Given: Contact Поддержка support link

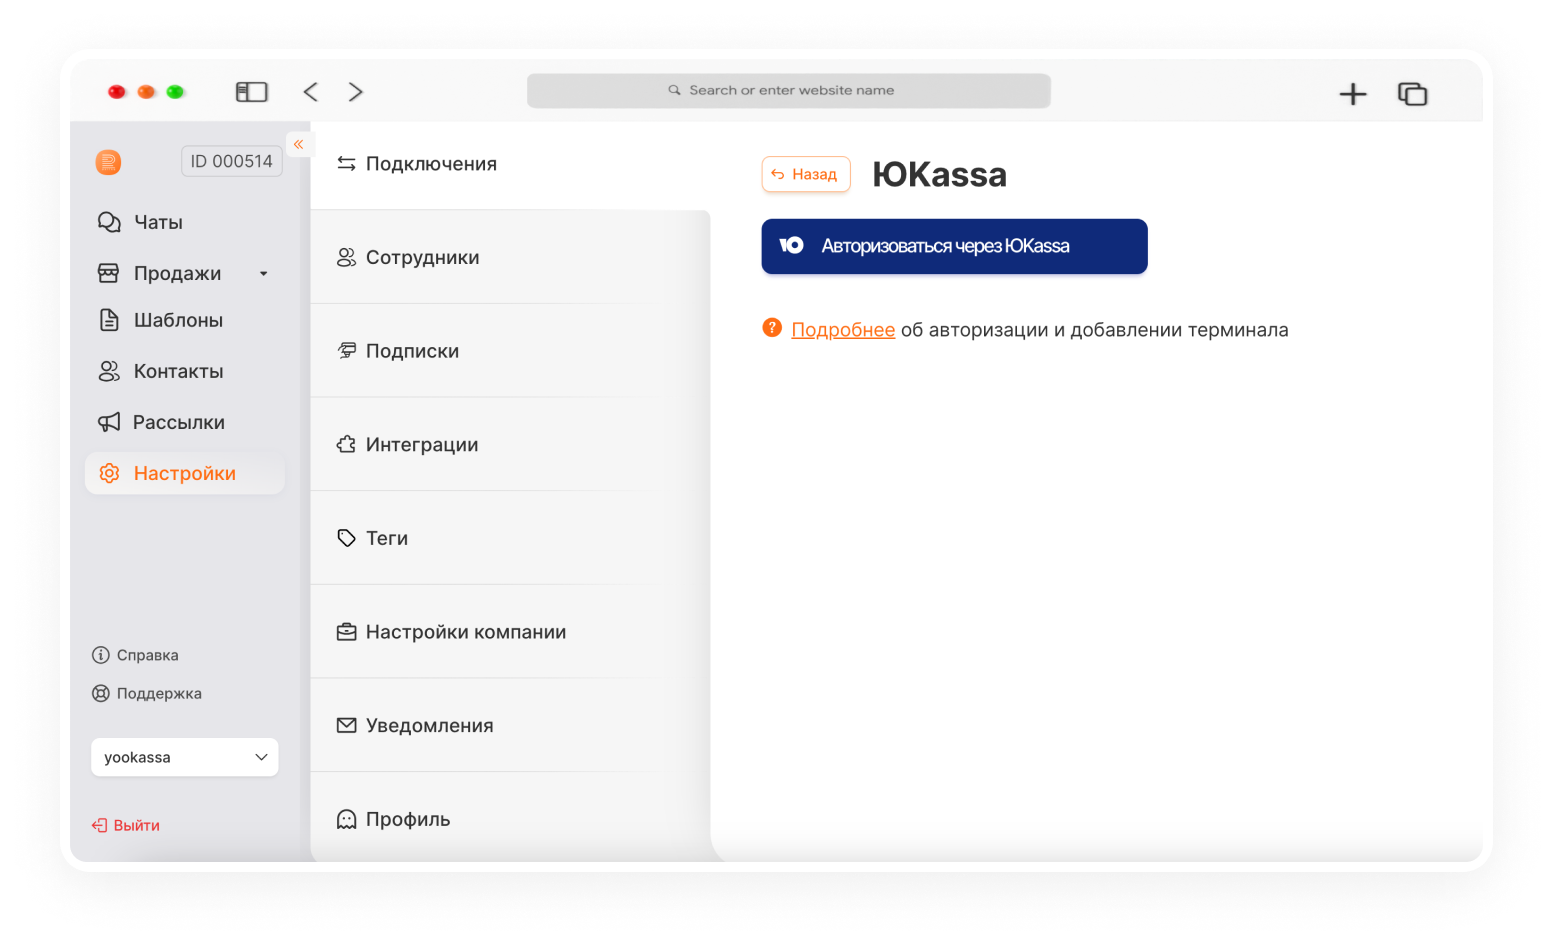Looking at the screenshot, I should point(147,693).
